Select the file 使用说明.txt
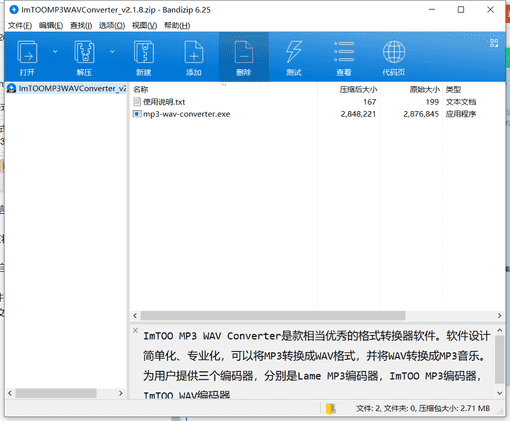The width and height of the screenshot is (510, 421). click(x=164, y=102)
